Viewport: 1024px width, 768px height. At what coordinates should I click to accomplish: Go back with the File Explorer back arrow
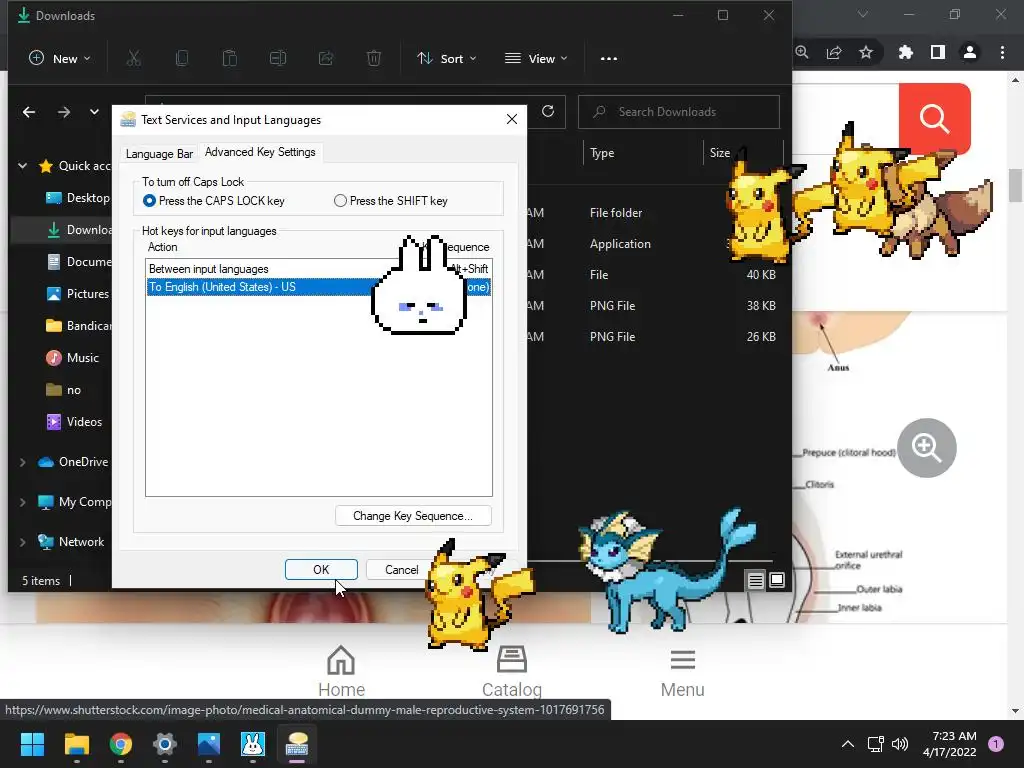pyautogui.click(x=29, y=112)
